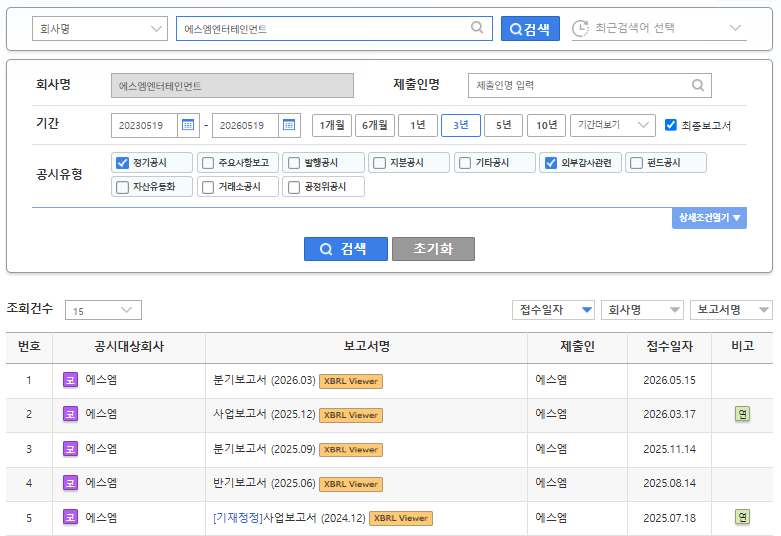
Task: Select the 3년 period
Action: pos(461,125)
